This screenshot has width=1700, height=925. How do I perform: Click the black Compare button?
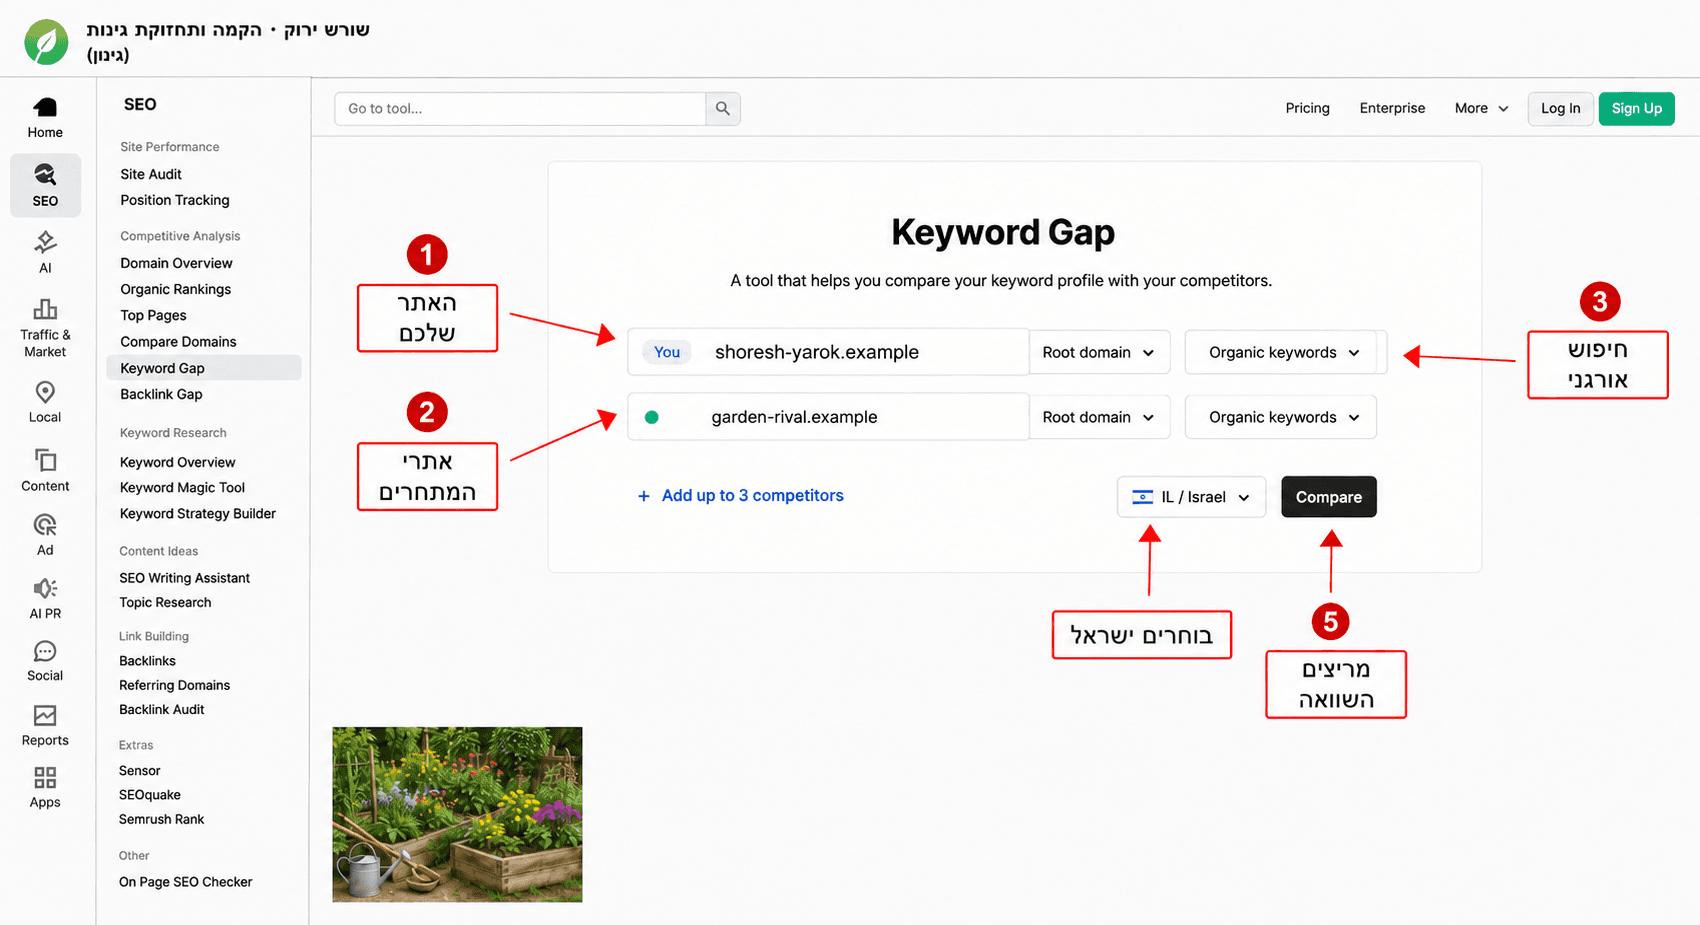[x=1329, y=497]
